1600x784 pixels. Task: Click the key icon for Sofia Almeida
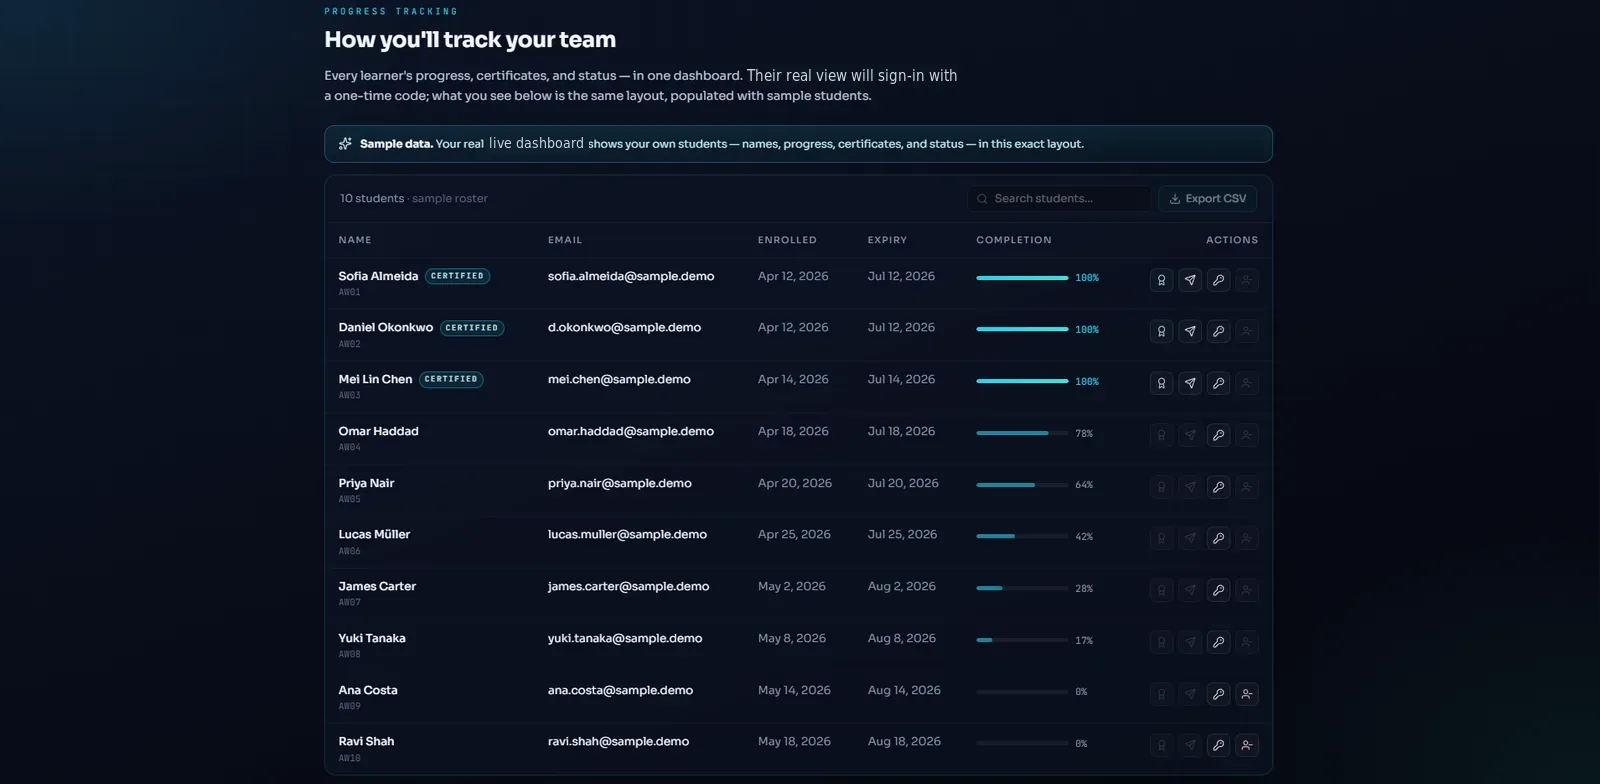pos(1218,280)
